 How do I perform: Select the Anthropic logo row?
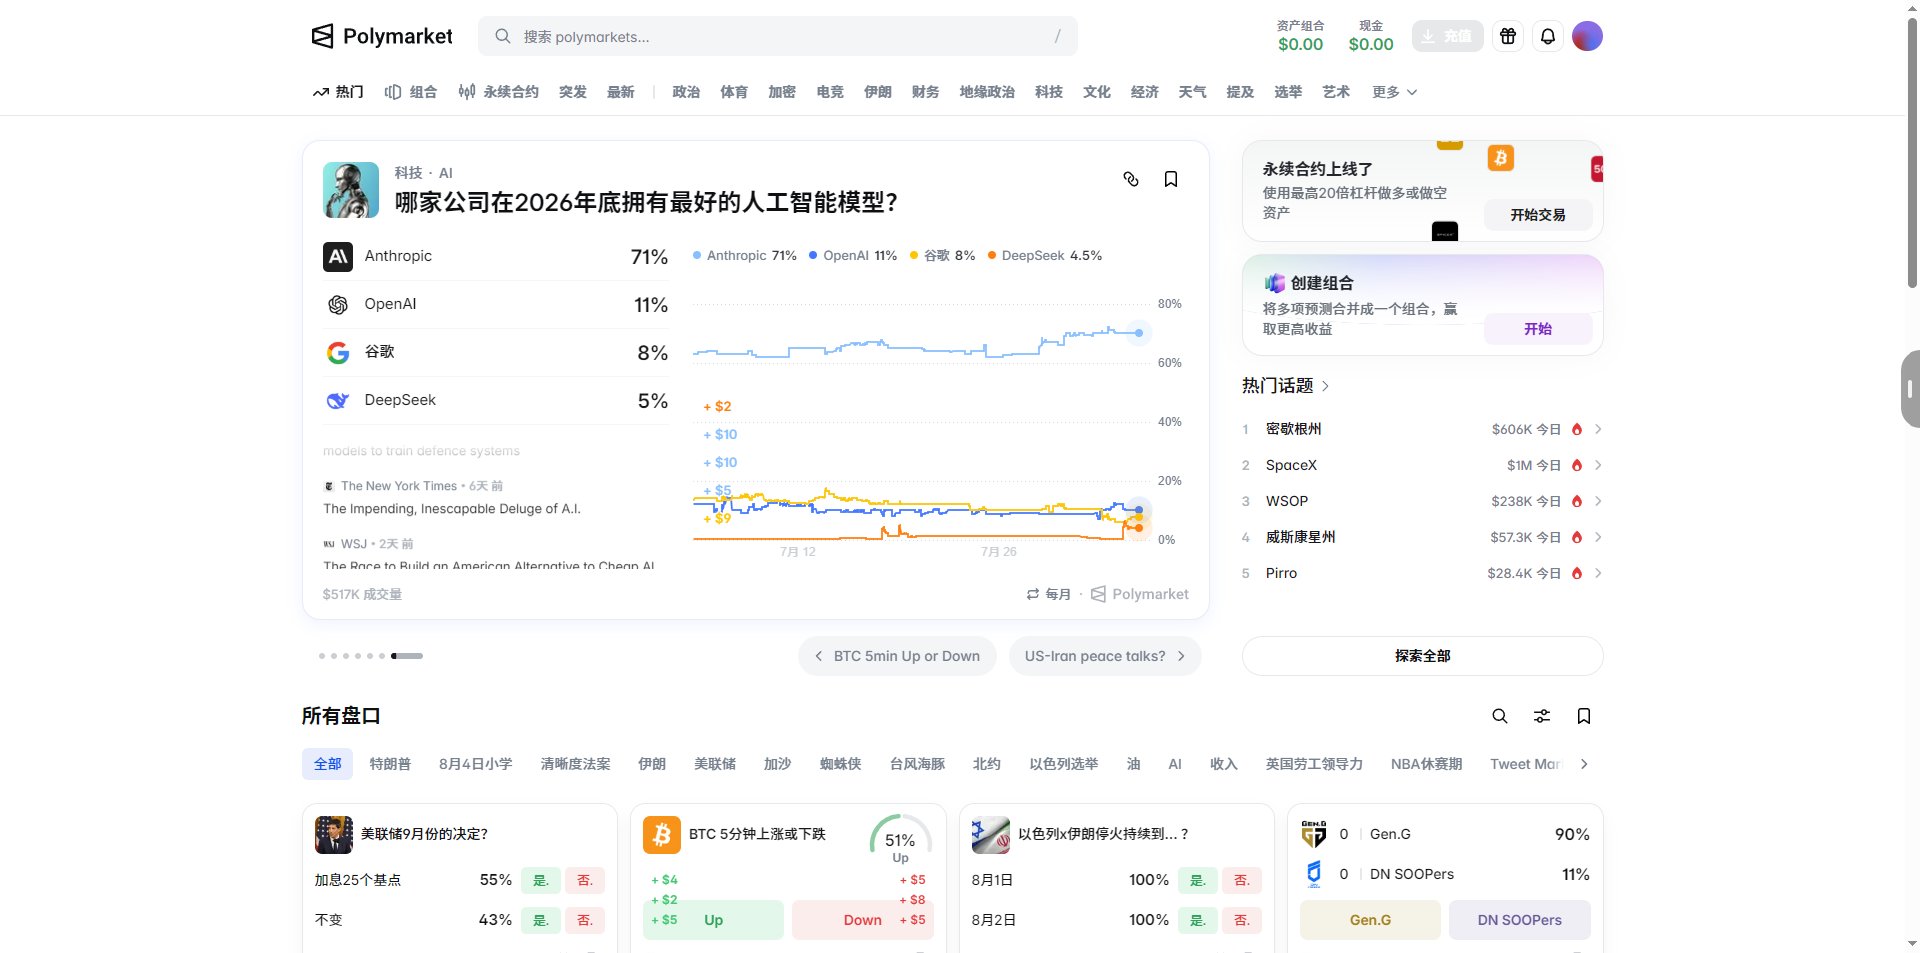click(x=338, y=257)
